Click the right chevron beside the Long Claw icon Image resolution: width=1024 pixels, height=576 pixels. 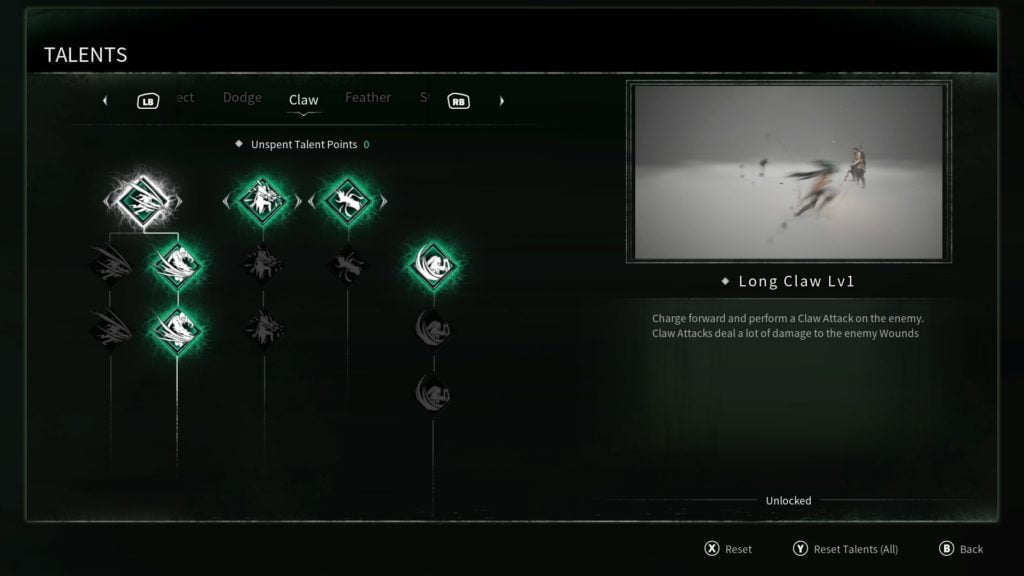click(178, 201)
